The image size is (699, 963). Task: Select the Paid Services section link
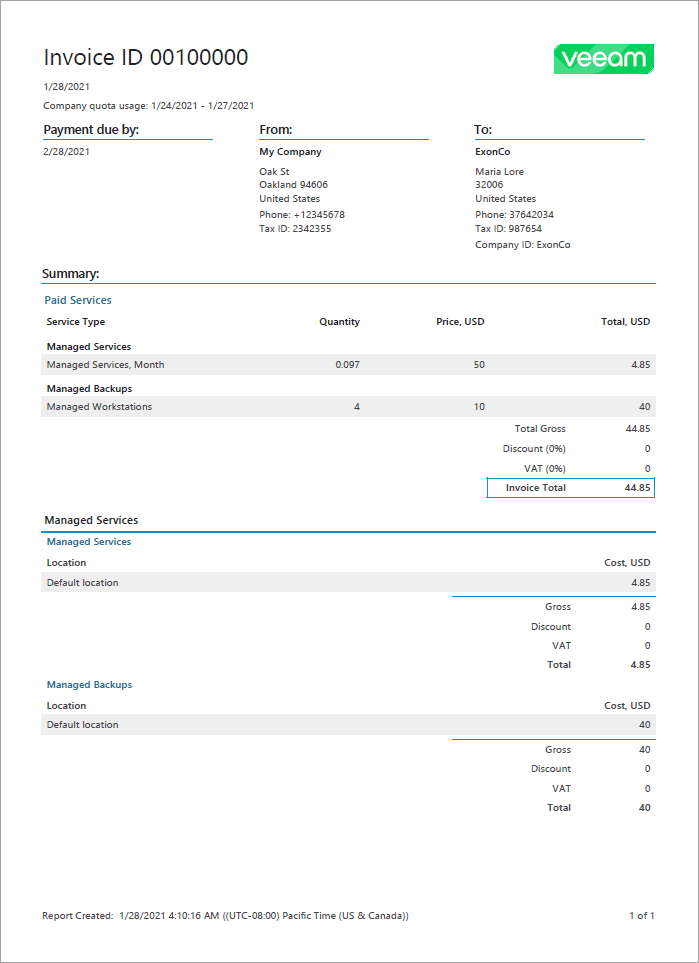click(x=78, y=300)
